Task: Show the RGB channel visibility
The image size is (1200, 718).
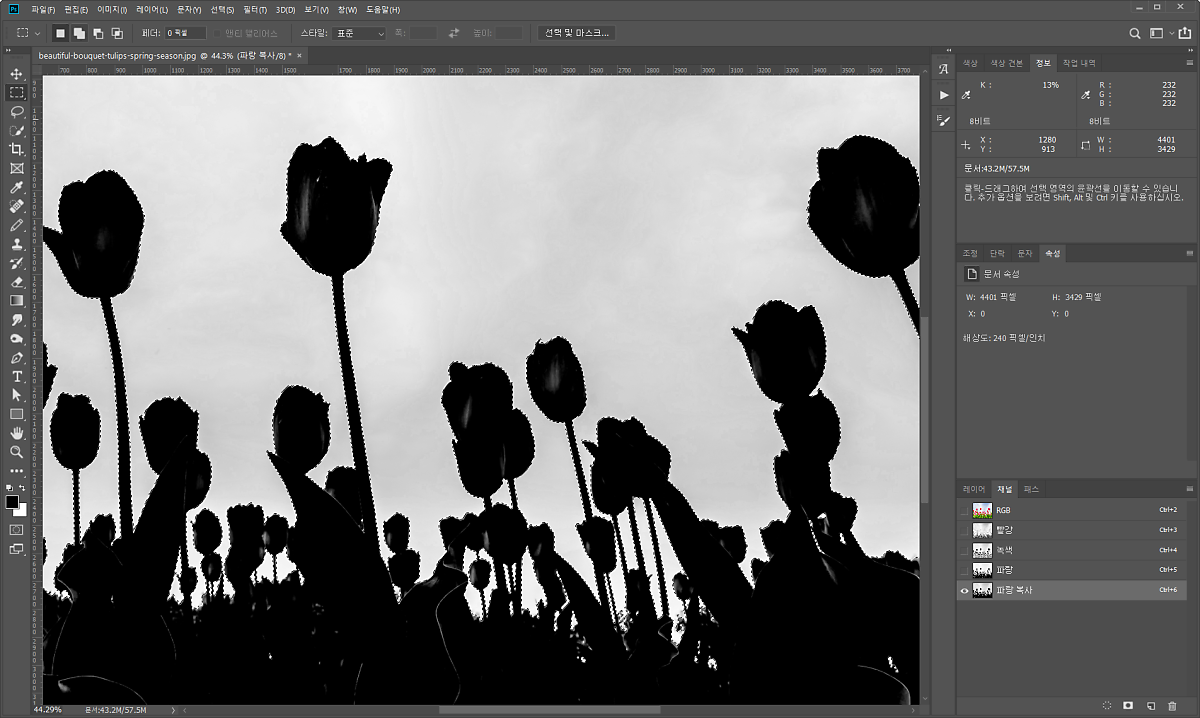Action: [965, 510]
